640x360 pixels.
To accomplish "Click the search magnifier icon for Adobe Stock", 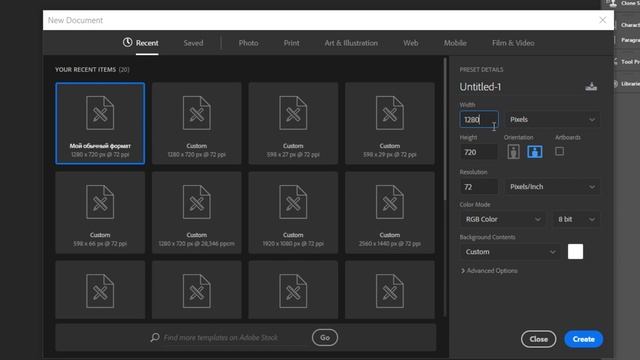I will (x=155, y=338).
